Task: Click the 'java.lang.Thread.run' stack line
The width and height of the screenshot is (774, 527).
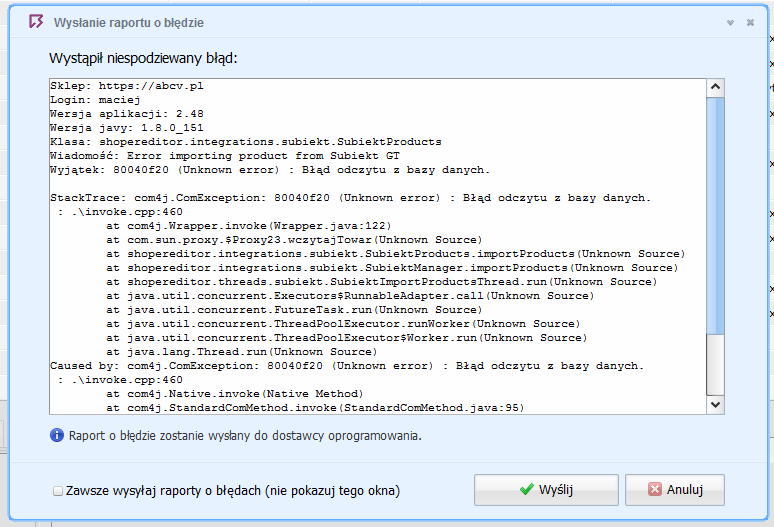Action: 242,352
